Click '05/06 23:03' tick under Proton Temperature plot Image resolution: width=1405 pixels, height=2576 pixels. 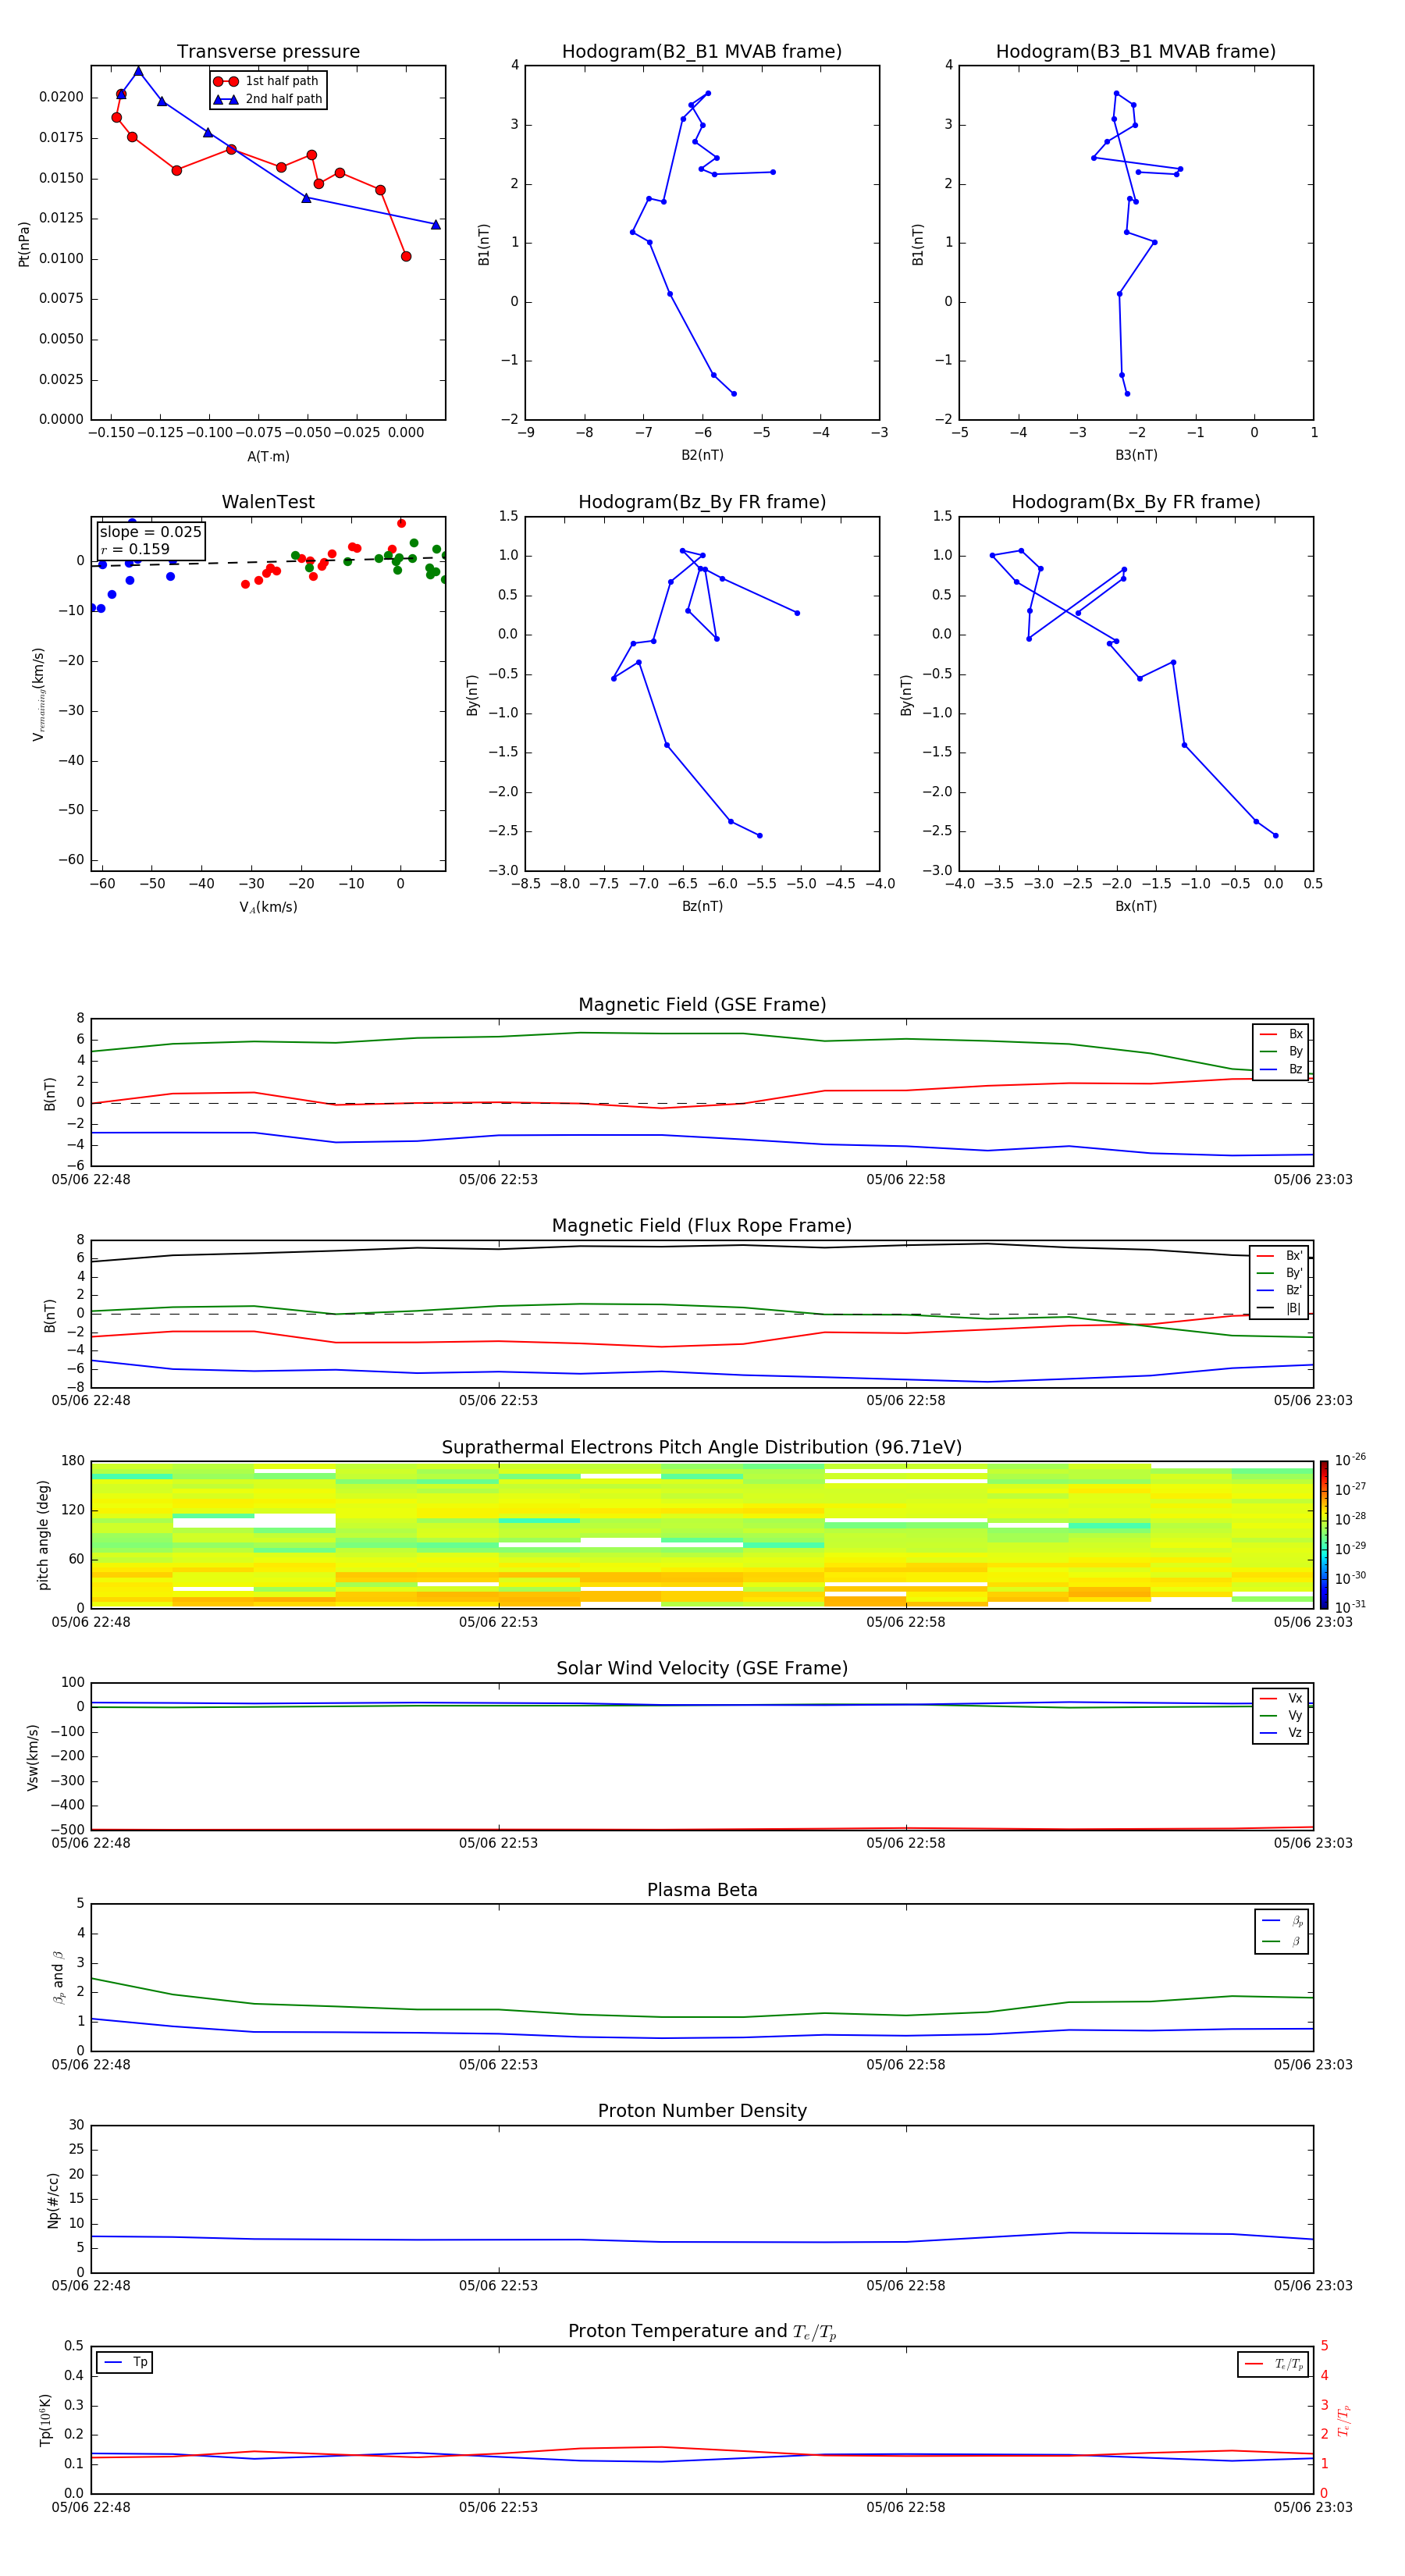pyautogui.click(x=1313, y=2507)
